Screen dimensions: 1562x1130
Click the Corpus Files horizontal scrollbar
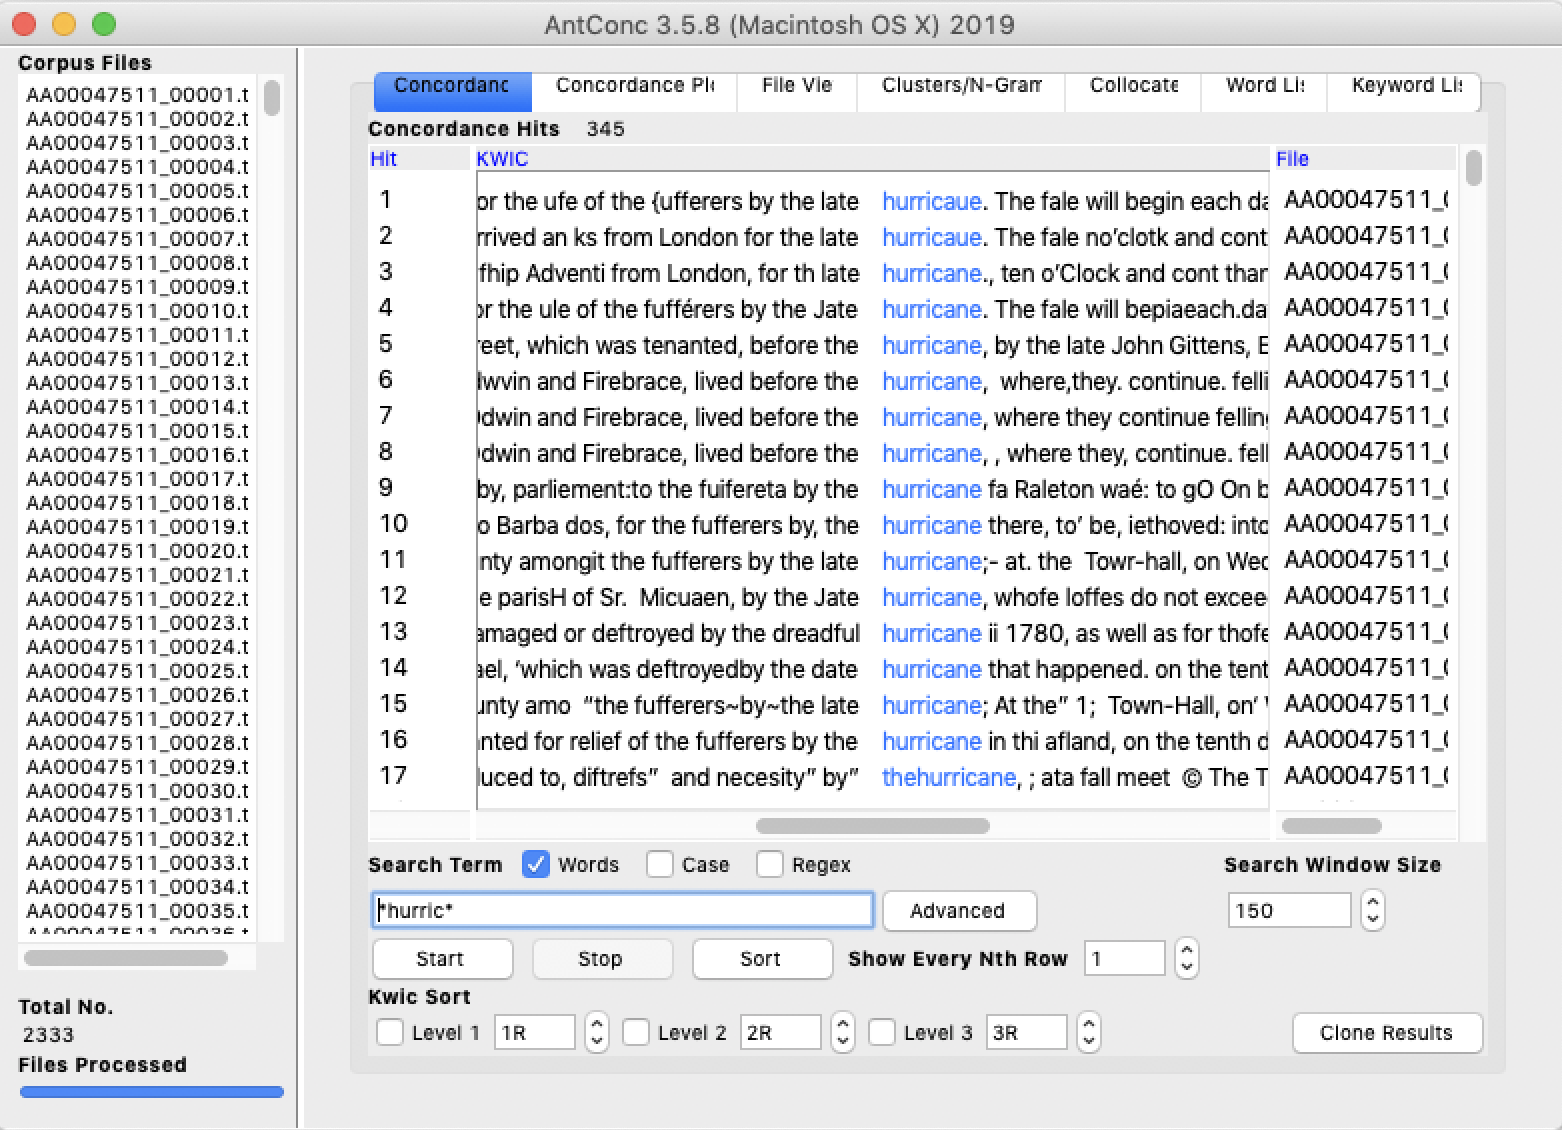click(x=125, y=958)
